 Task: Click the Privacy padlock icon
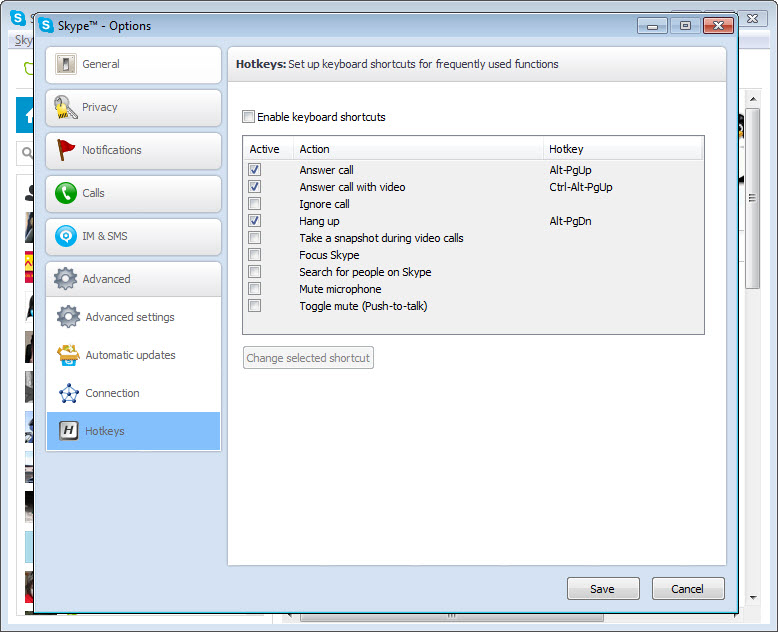[65, 107]
